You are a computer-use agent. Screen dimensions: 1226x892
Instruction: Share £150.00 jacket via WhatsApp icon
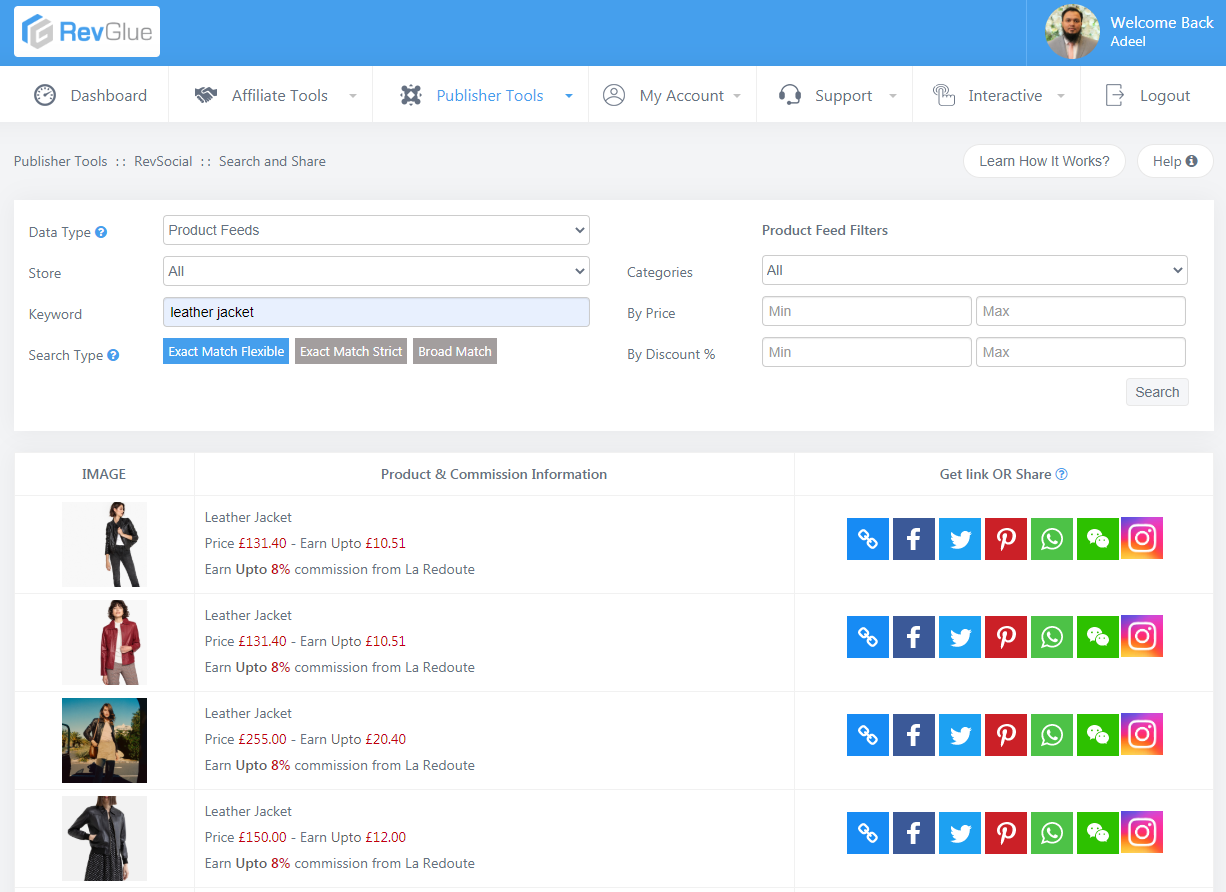click(1052, 833)
